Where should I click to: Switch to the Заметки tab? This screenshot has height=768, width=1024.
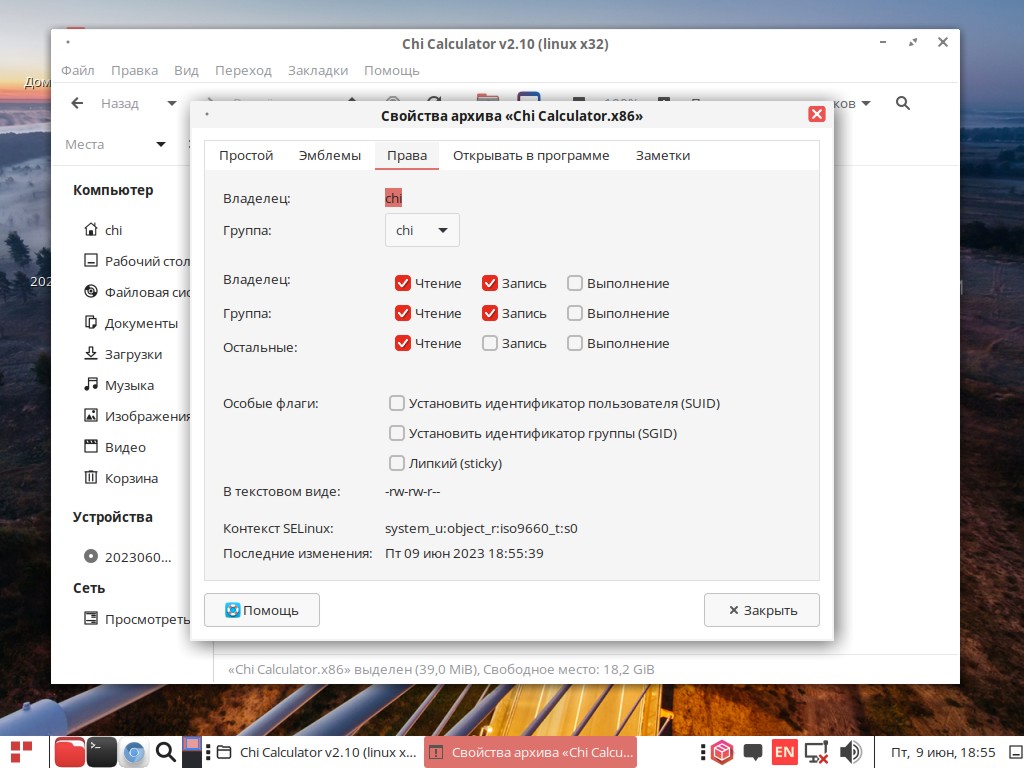click(663, 155)
